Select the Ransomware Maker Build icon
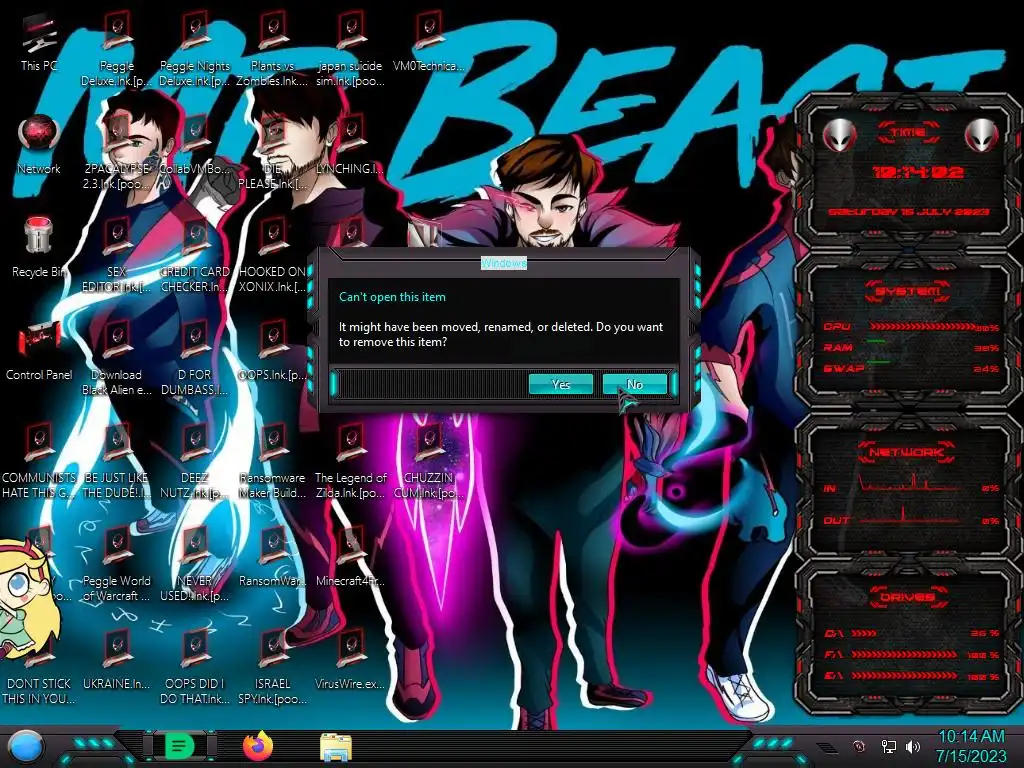This screenshot has height=768, width=1024. coord(272,461)
